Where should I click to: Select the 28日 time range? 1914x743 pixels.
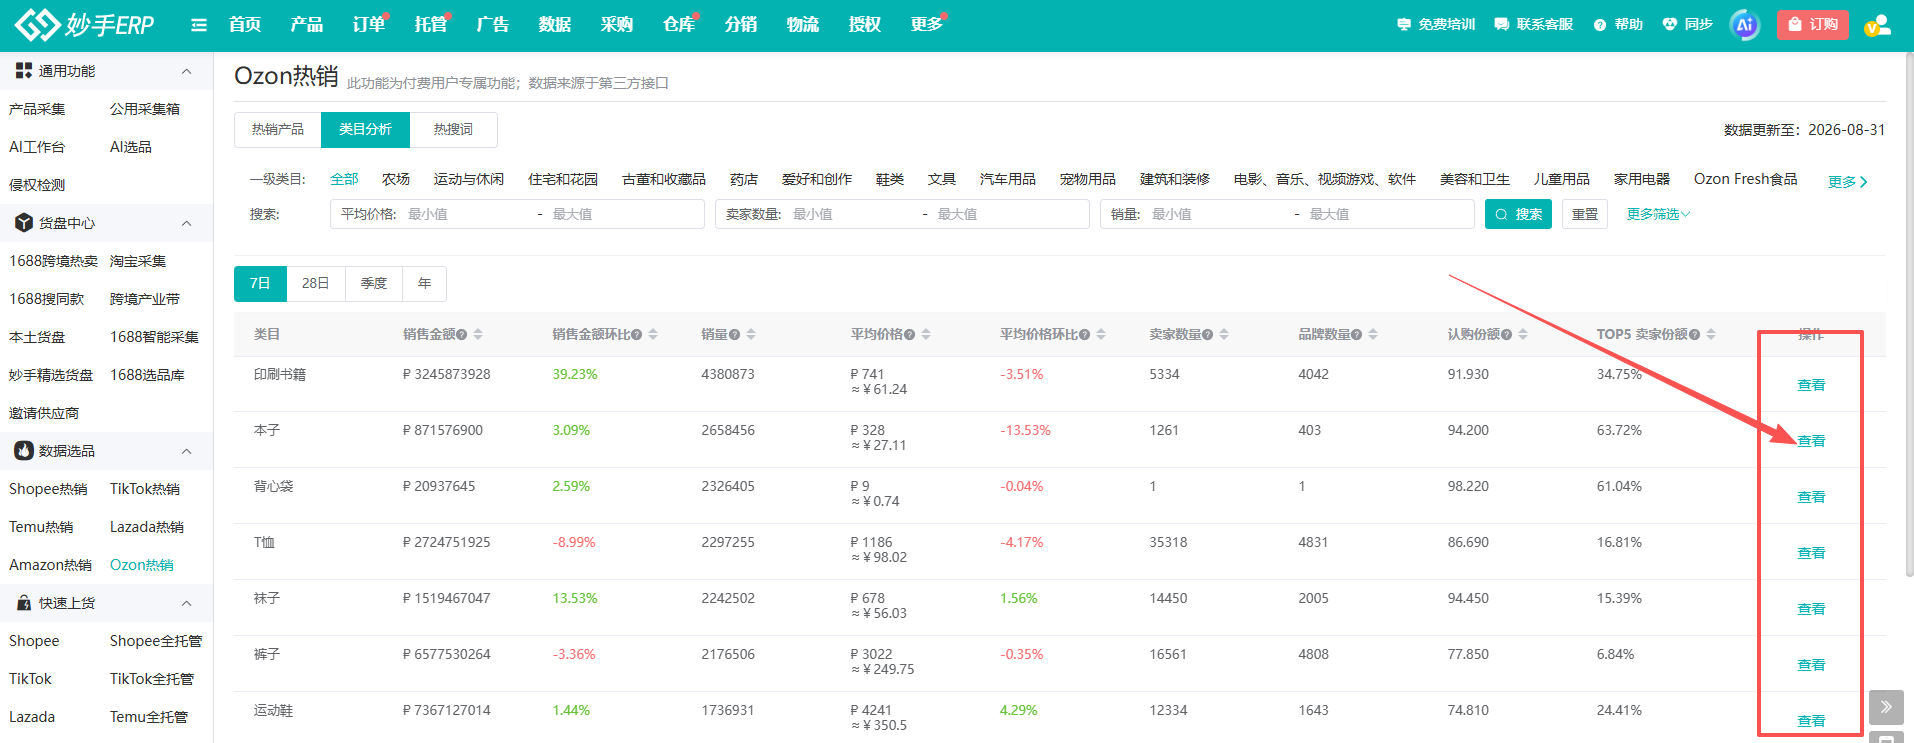[315, 284]
